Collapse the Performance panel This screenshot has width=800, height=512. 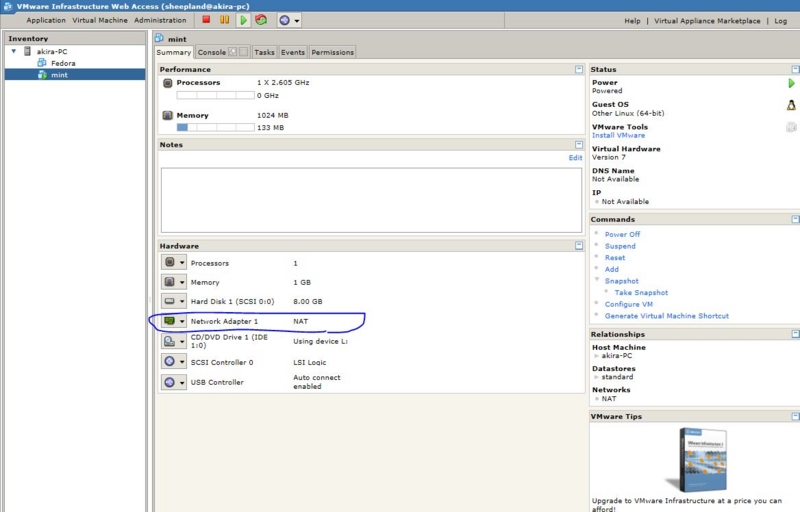point(579,69)
